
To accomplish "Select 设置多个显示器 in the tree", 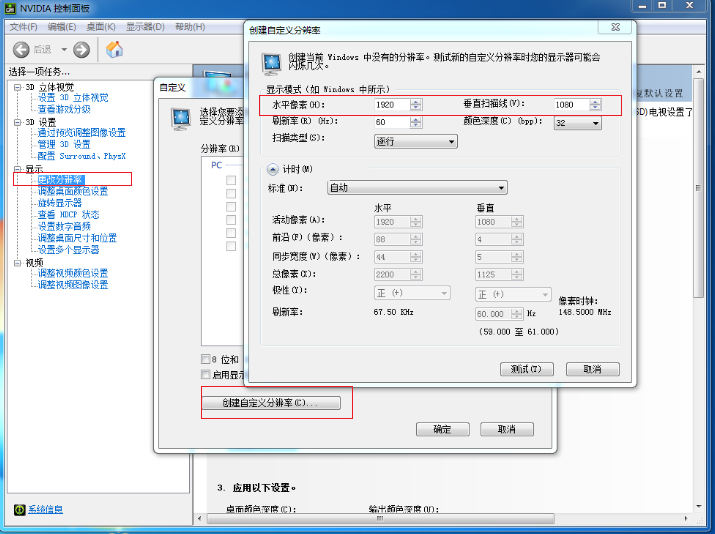I will (x=68, y=250).
